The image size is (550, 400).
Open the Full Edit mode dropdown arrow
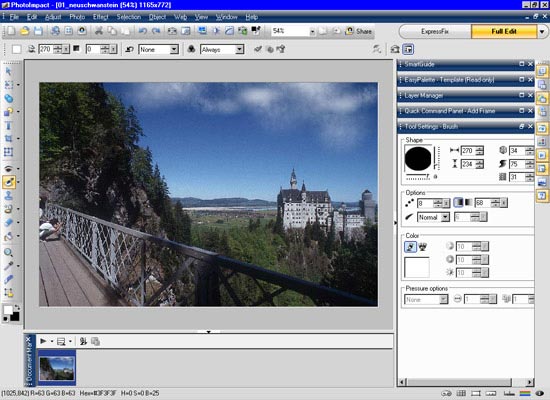click(x=542, y=32)
